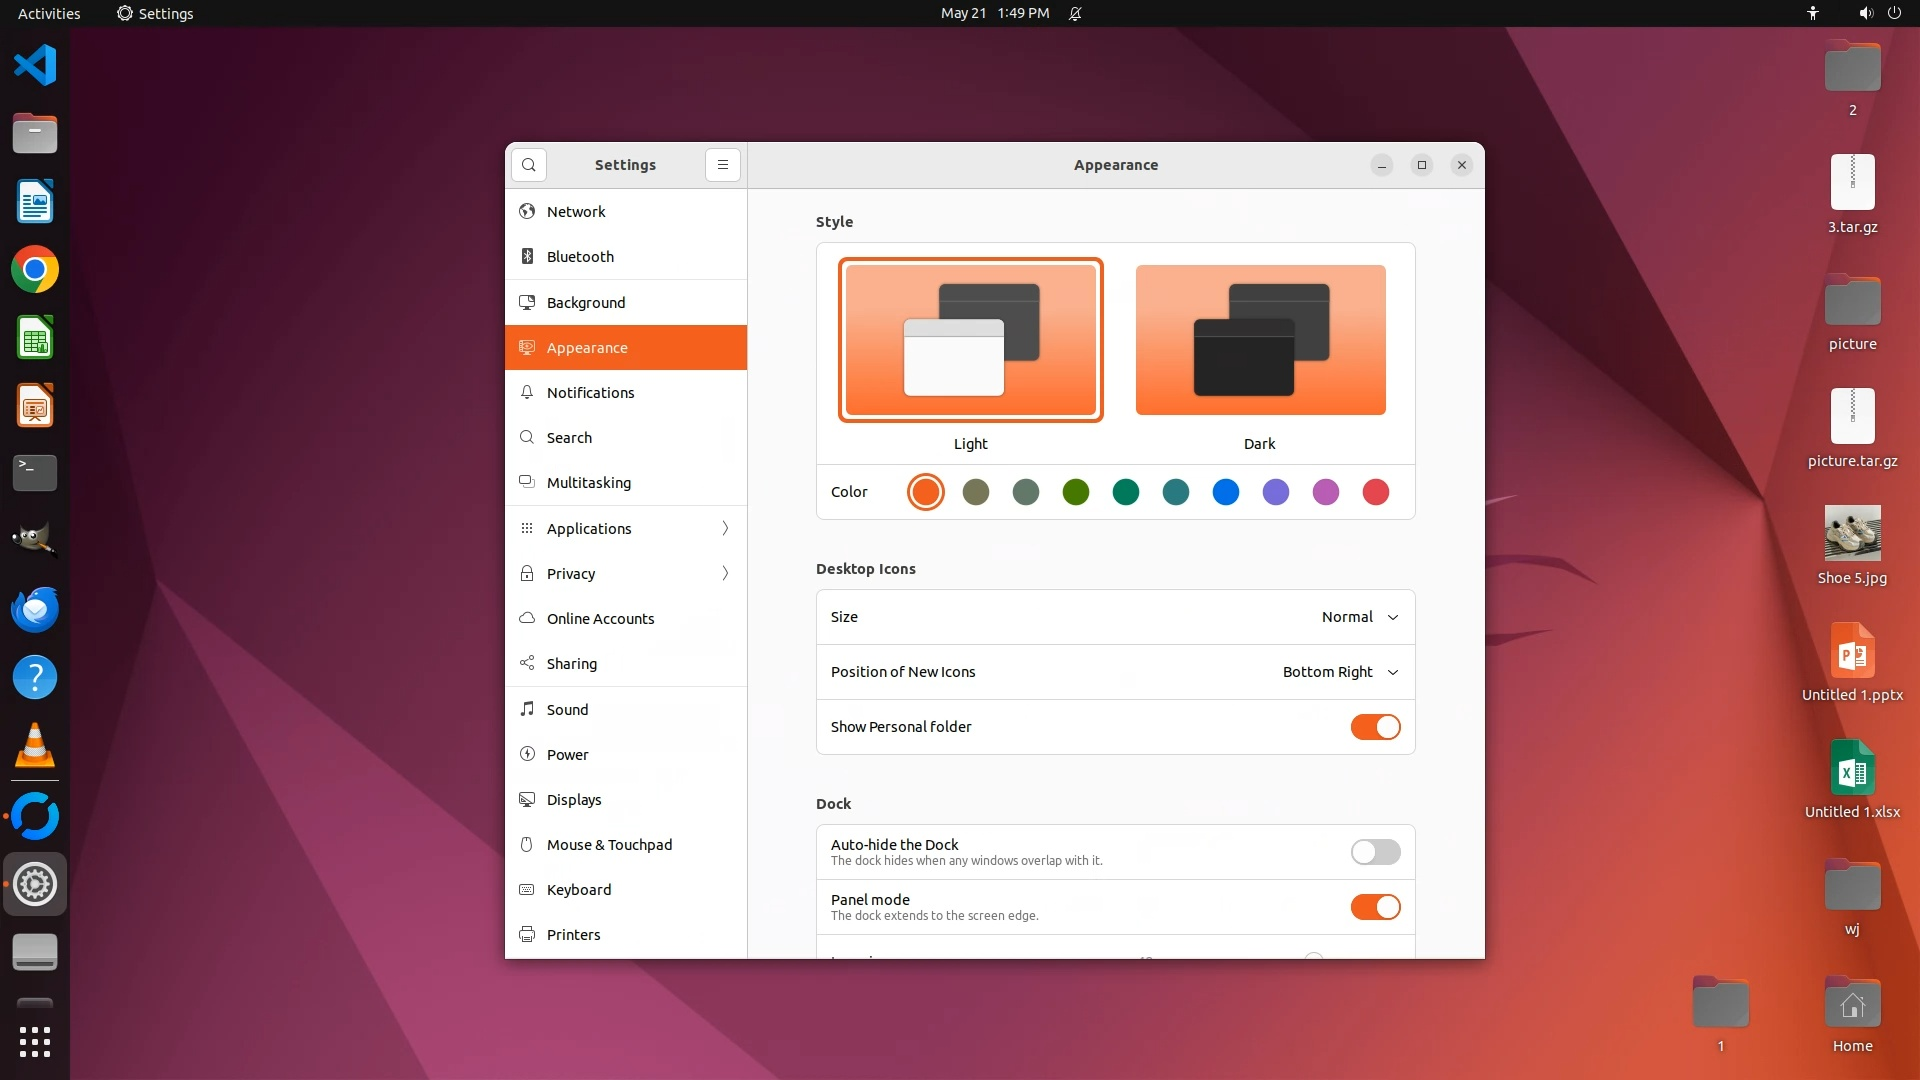Expand the Applications submenu chevron
The image size is (1920, 1080).
725,528
